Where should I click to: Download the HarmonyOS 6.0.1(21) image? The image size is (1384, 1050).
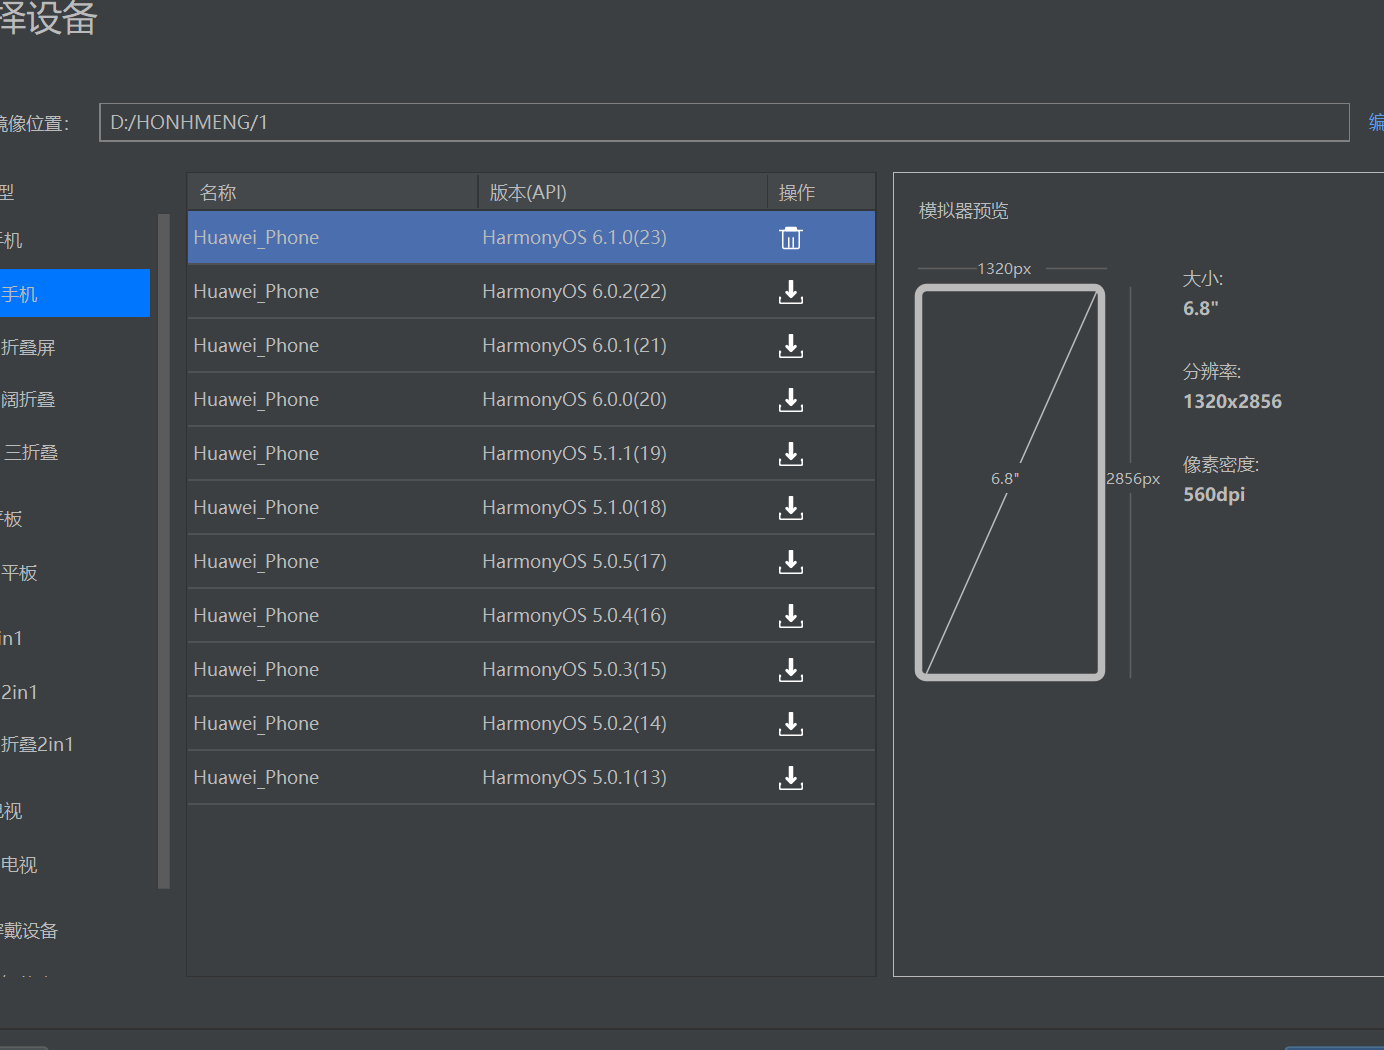pyautogui.click(x=791, y=346)
